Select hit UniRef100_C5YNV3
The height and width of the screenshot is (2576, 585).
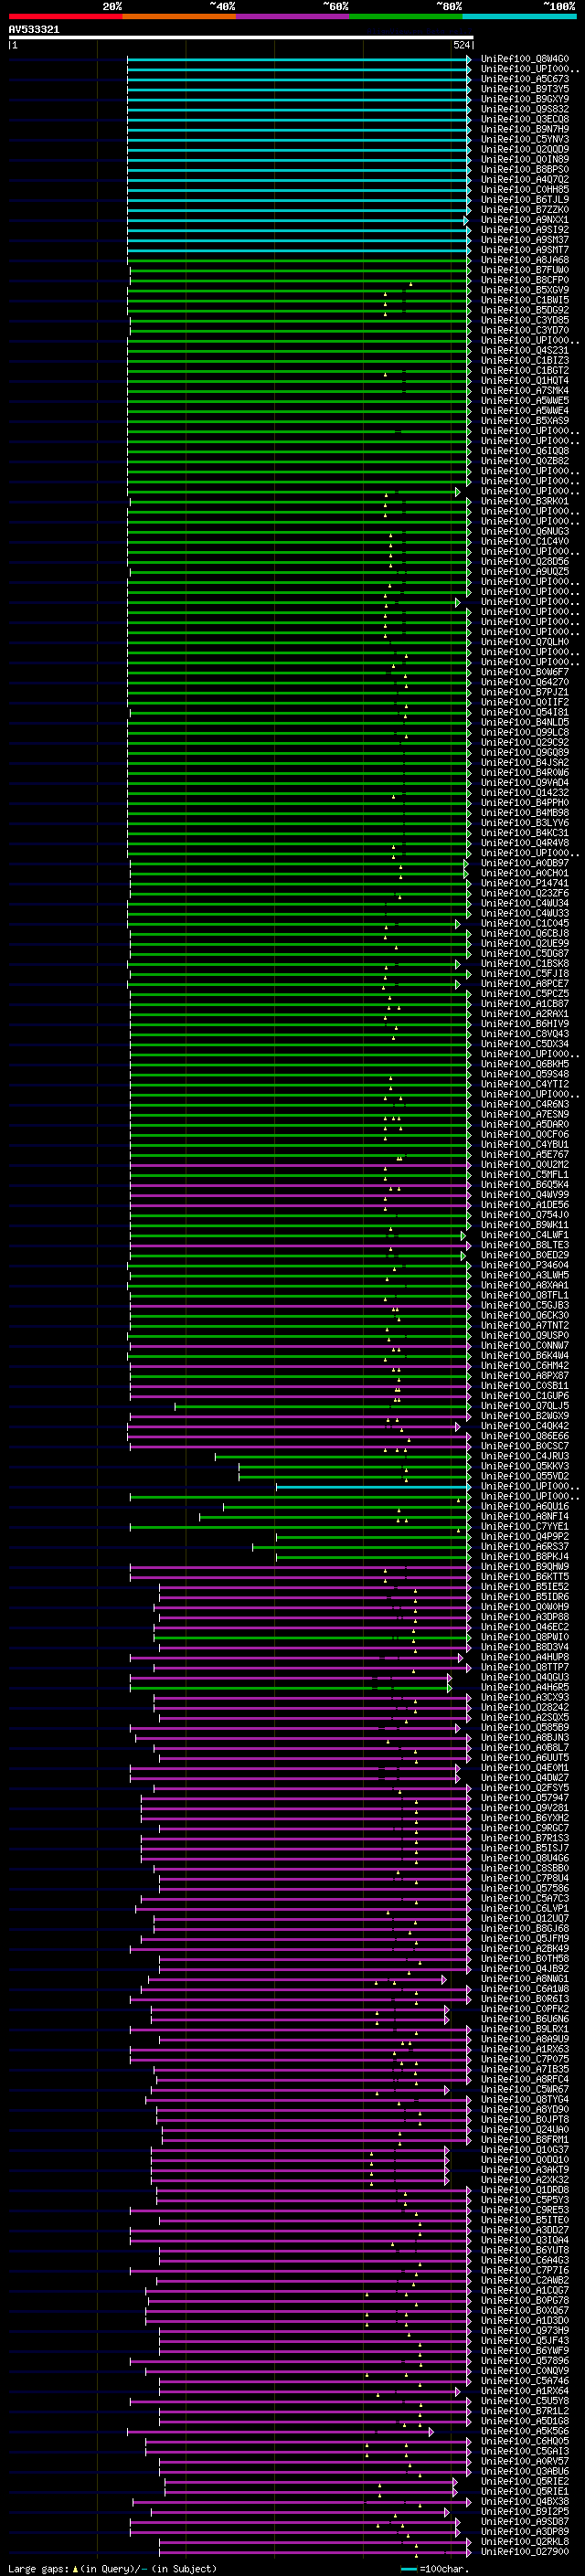pos(524,139)
